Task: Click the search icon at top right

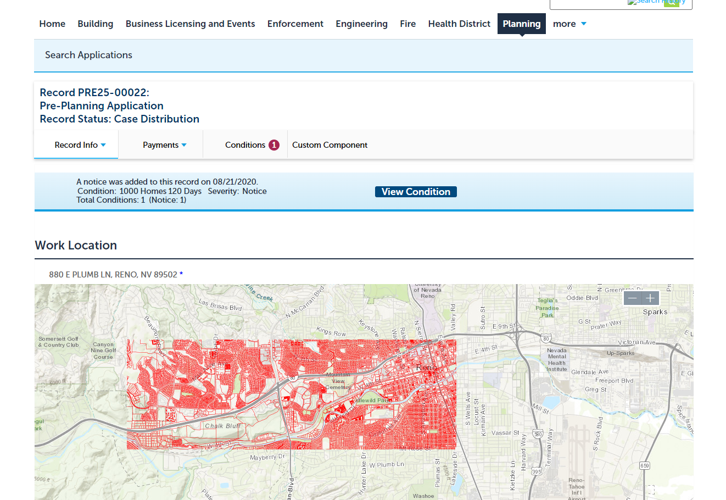Action: [x=675, y=3]
